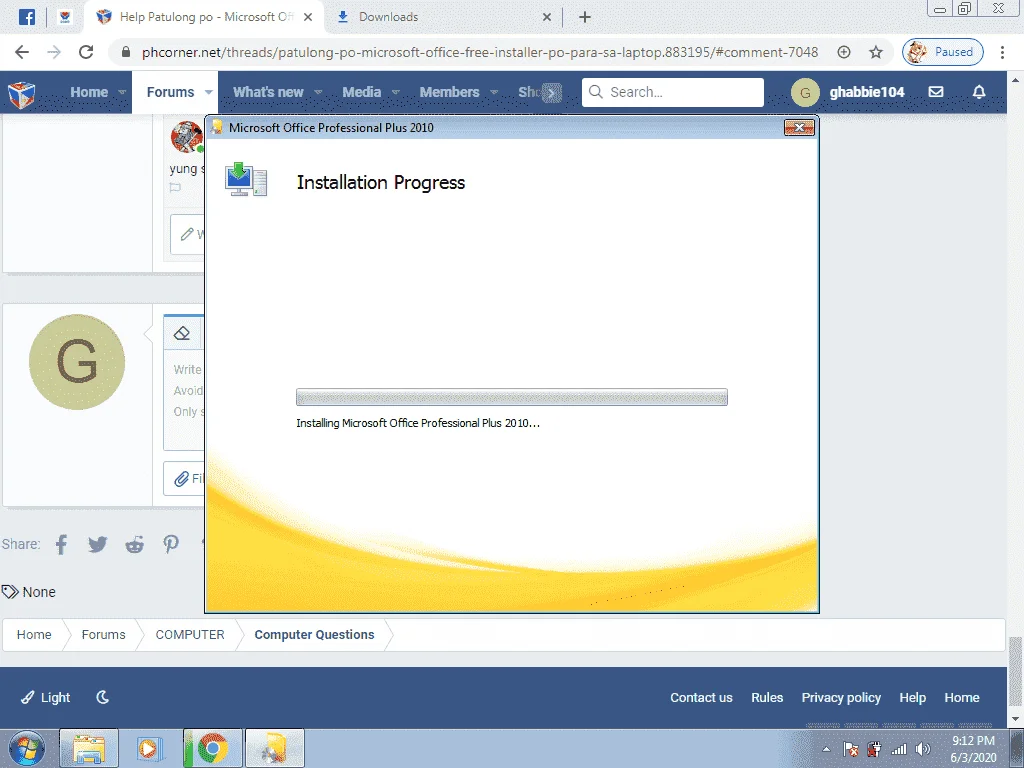Open the inbox envelope icon

[x=936, y=92]
